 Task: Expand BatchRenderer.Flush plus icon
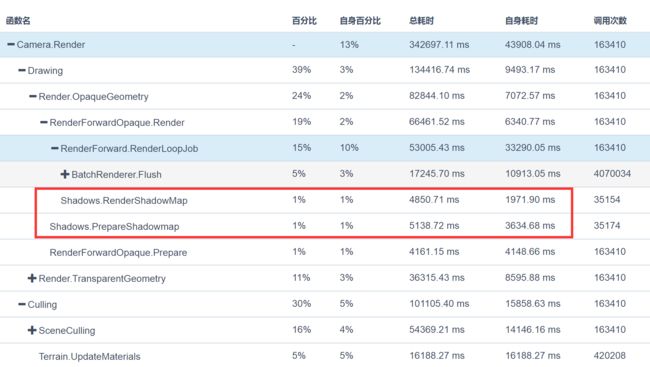65,174
